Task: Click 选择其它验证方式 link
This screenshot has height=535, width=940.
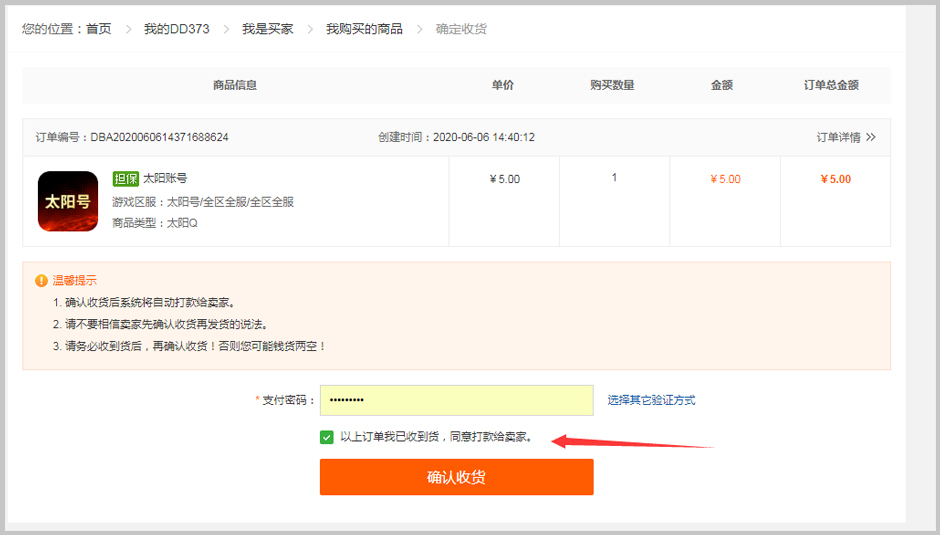Action: 651,400
